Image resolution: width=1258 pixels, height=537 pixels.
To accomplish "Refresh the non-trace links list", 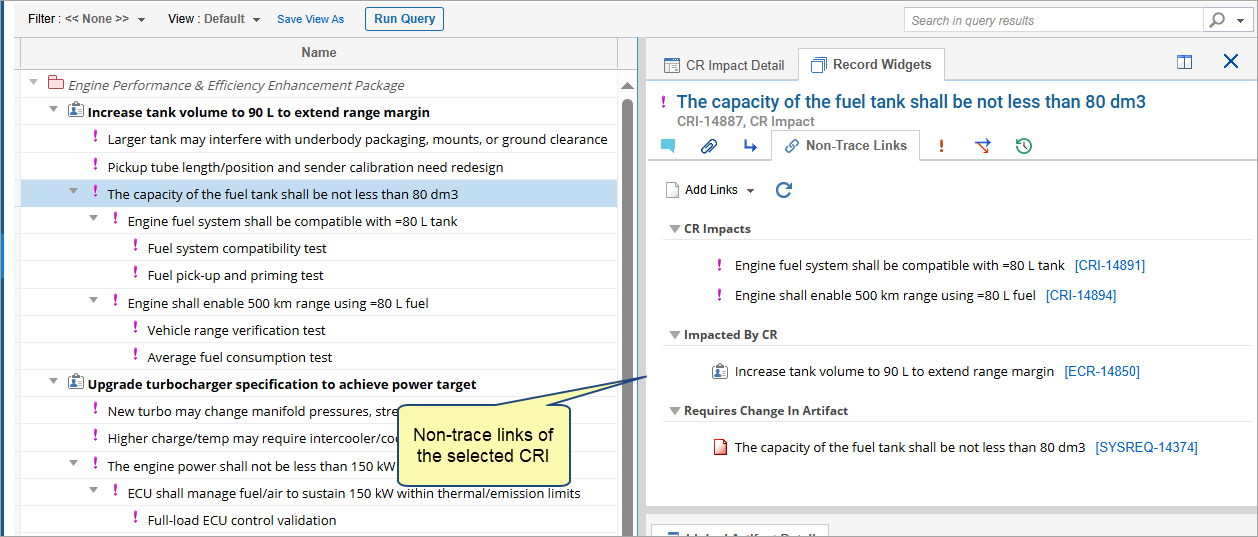I will coord(784,190).
